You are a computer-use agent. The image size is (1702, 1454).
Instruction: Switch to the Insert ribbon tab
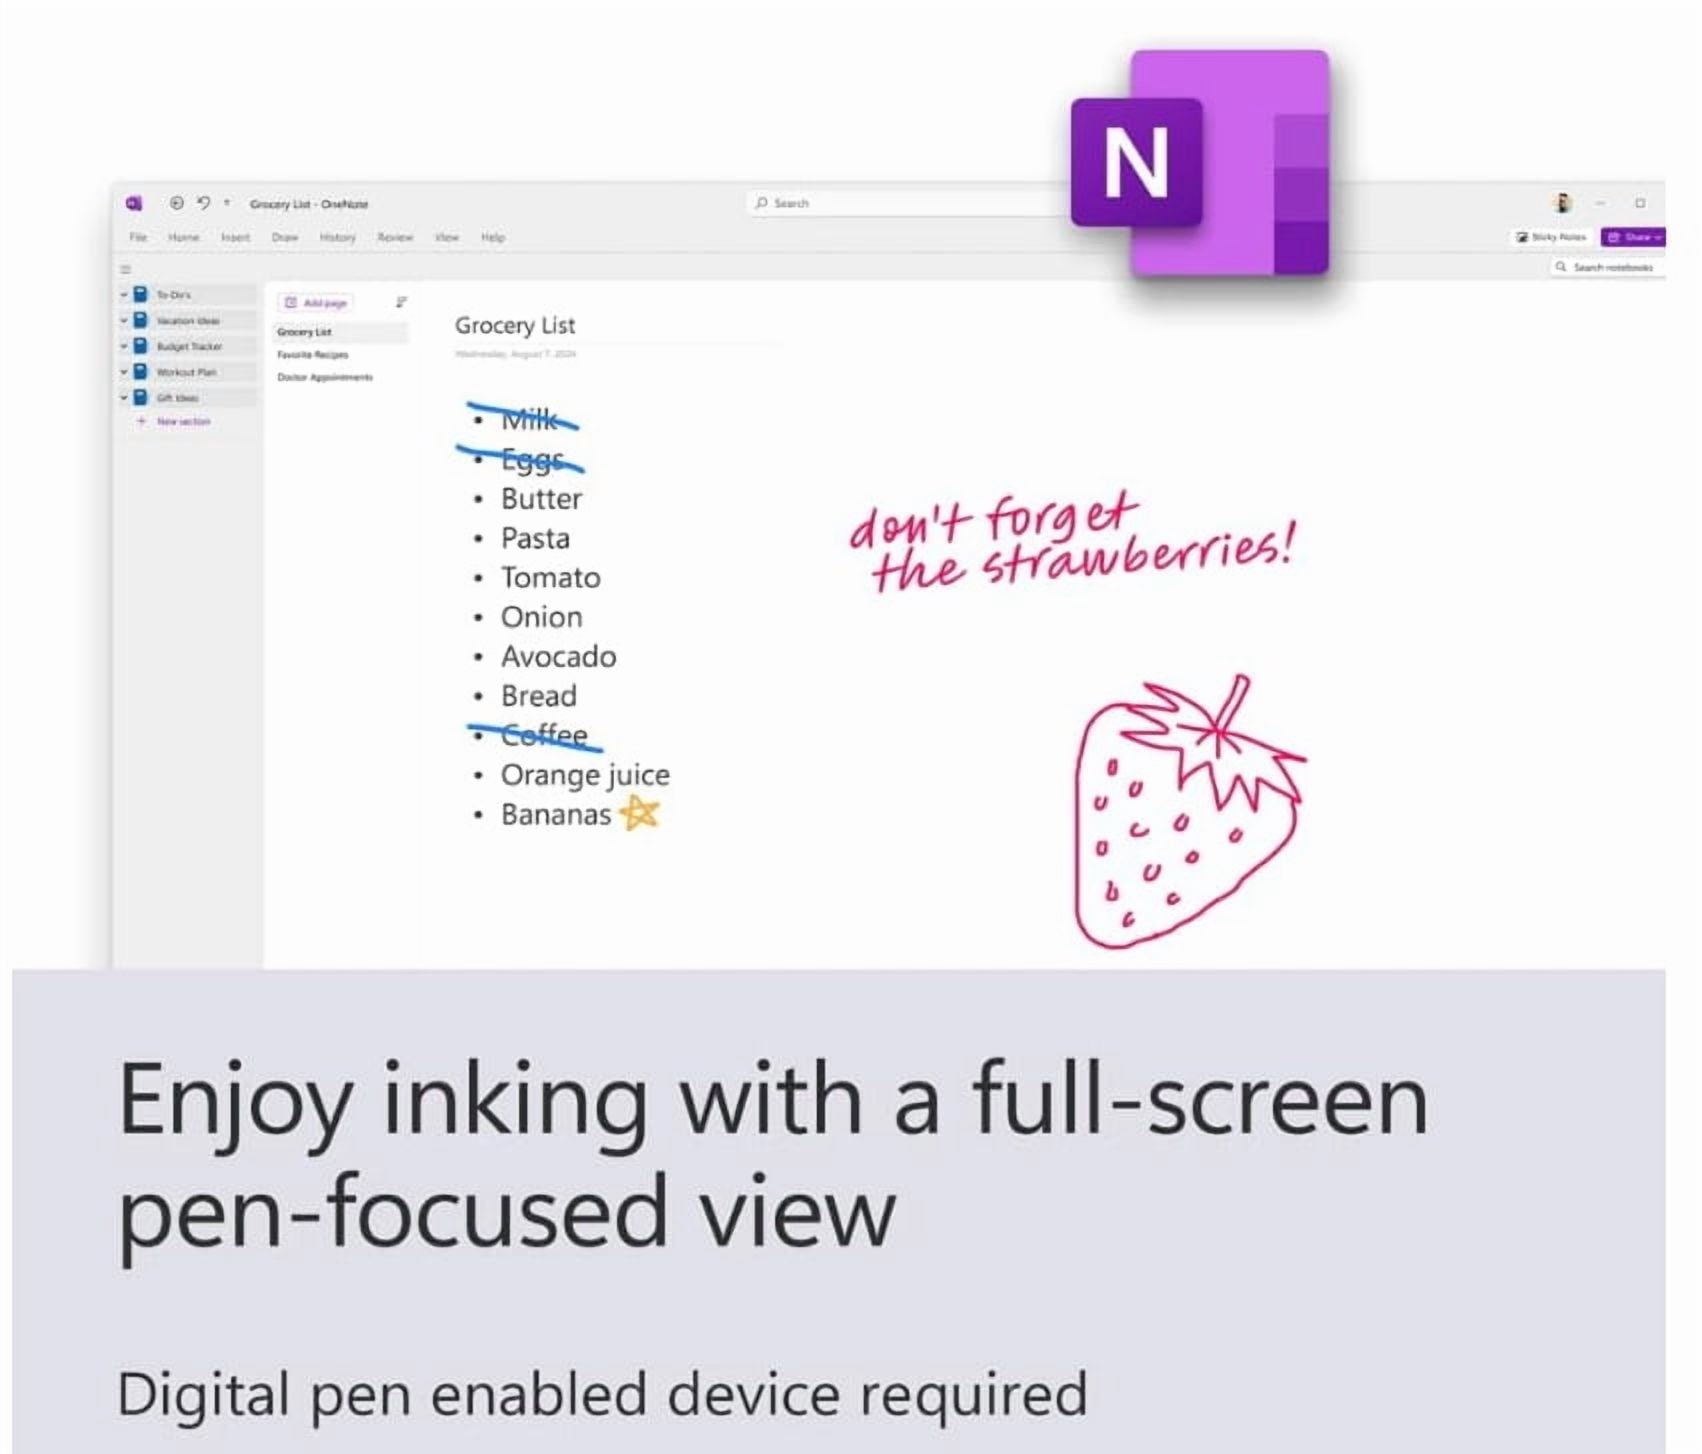(235, 238)
